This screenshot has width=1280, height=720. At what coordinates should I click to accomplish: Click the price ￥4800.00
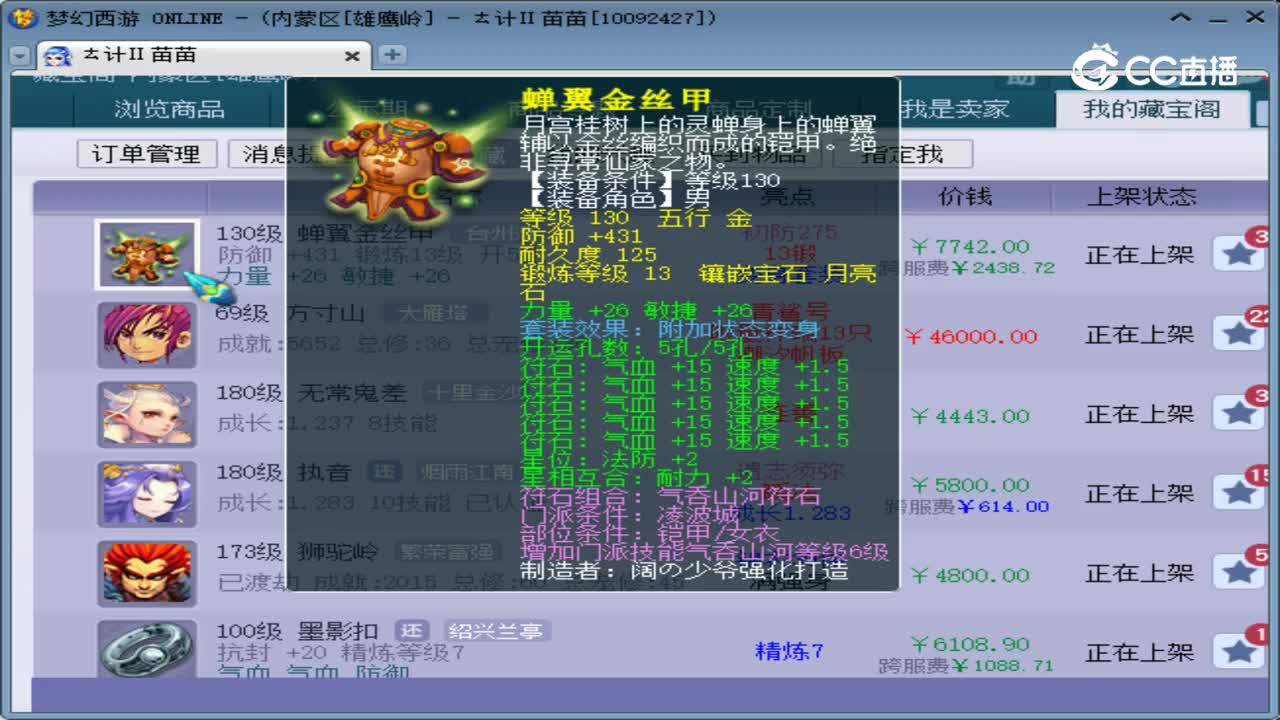click(x=970, y=575)
